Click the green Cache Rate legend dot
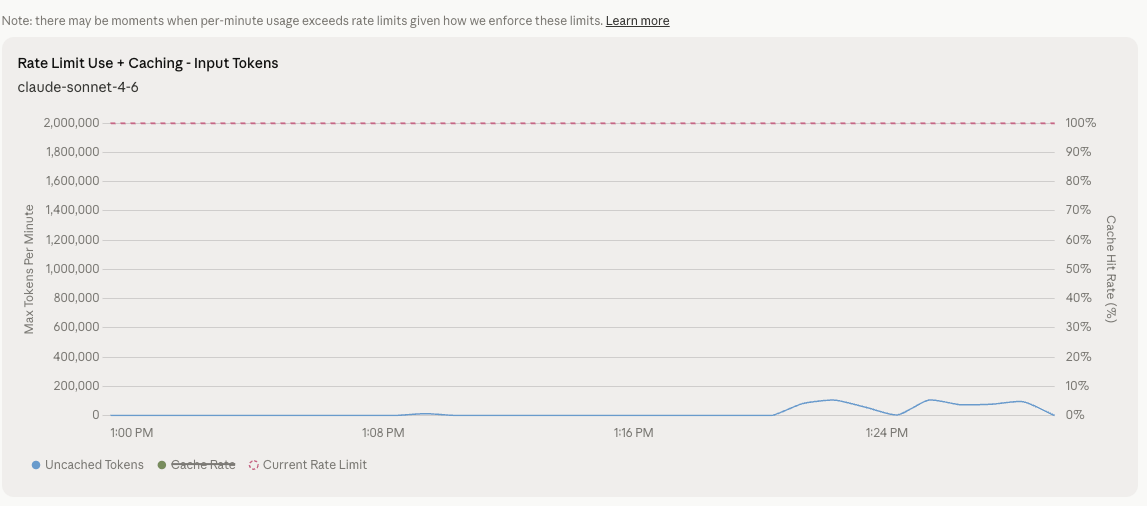 point(162,465)
